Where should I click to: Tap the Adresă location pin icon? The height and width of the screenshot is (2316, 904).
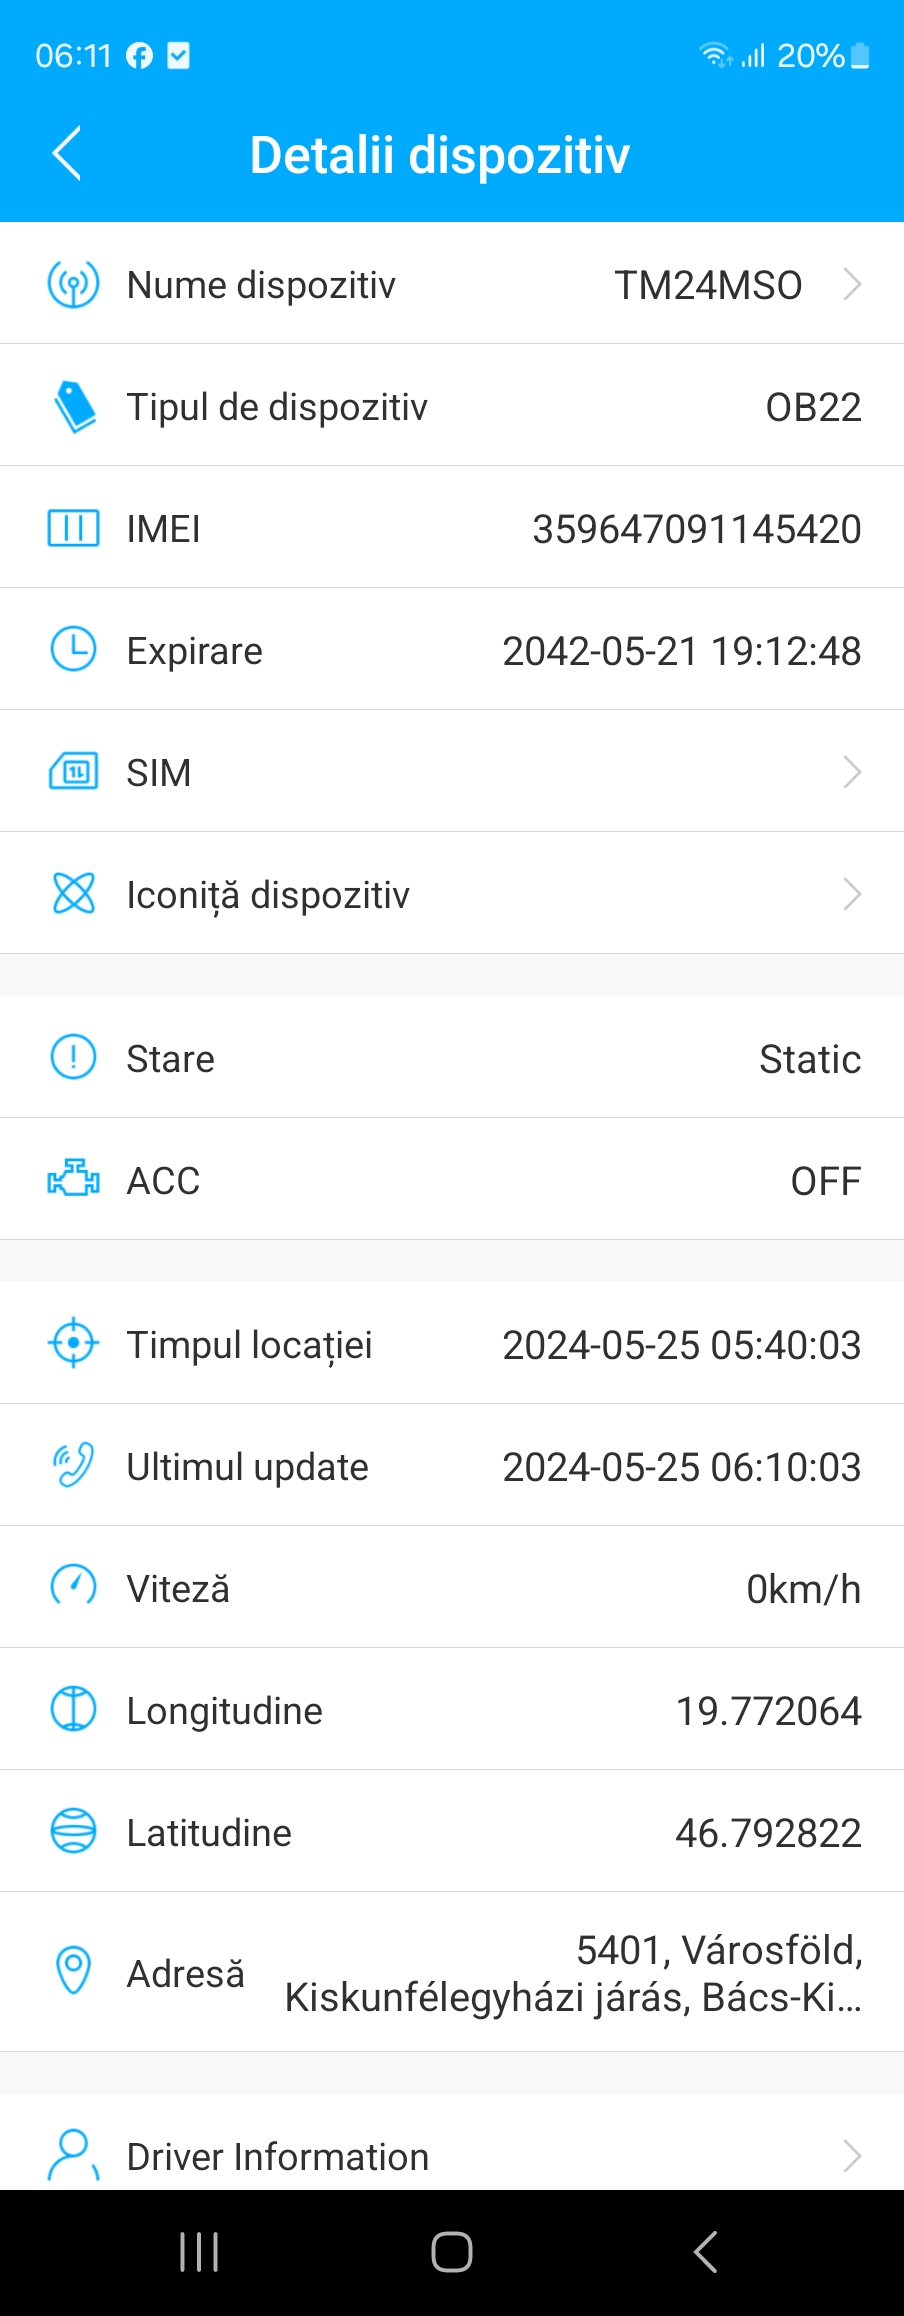coord(73,1971)
